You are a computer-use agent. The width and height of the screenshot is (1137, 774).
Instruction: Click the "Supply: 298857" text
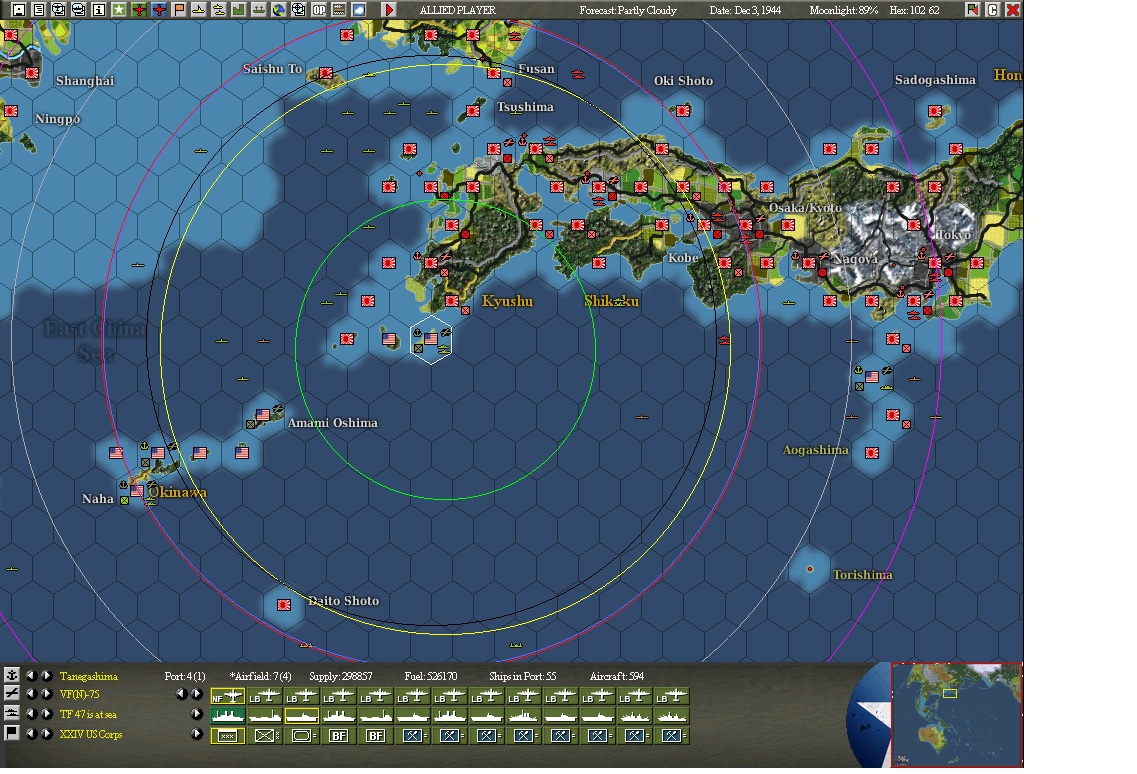coord(341,676)
